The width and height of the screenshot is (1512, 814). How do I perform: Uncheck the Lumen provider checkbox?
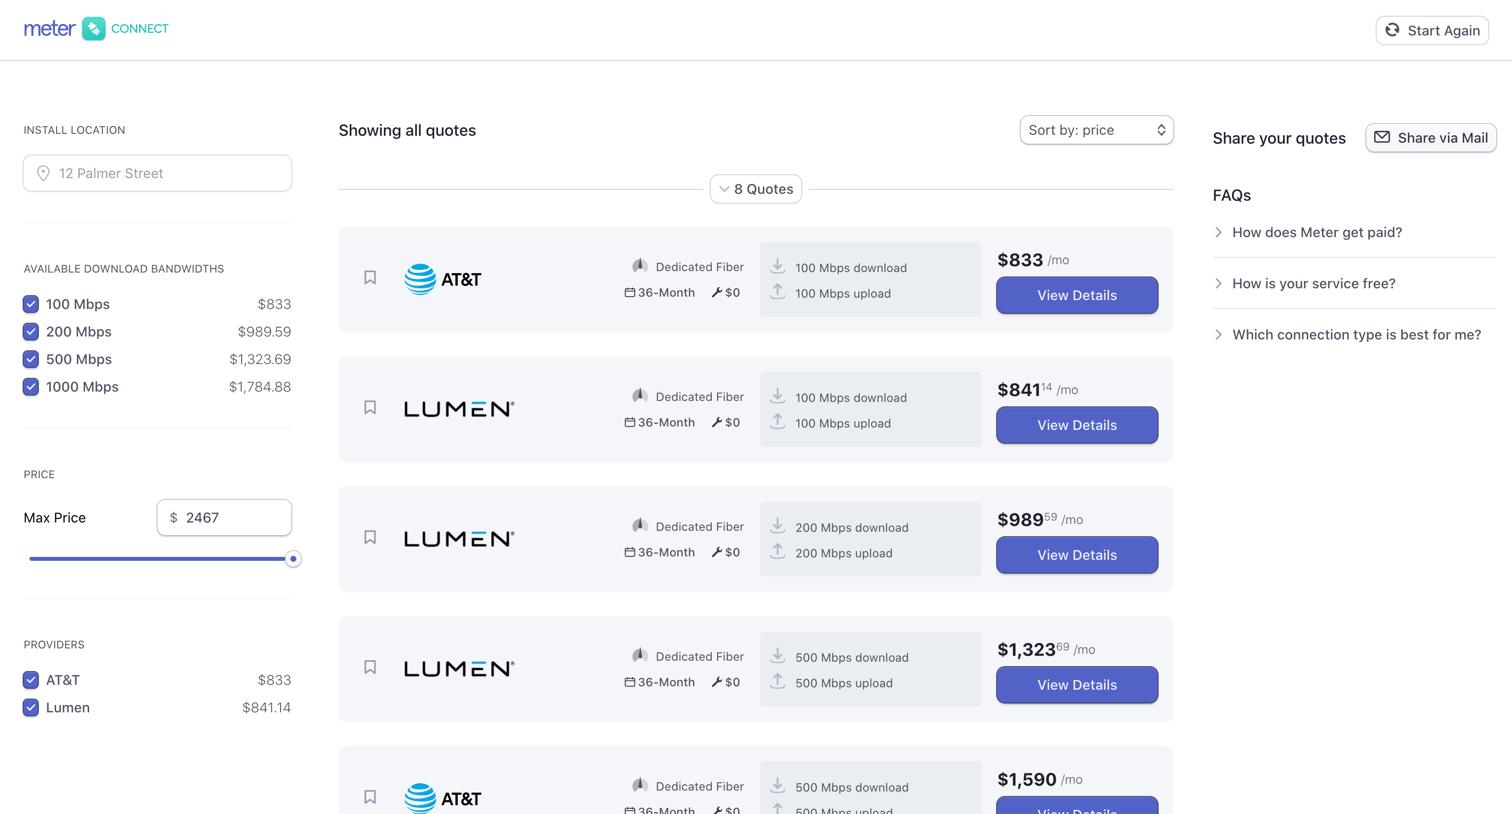31,708
